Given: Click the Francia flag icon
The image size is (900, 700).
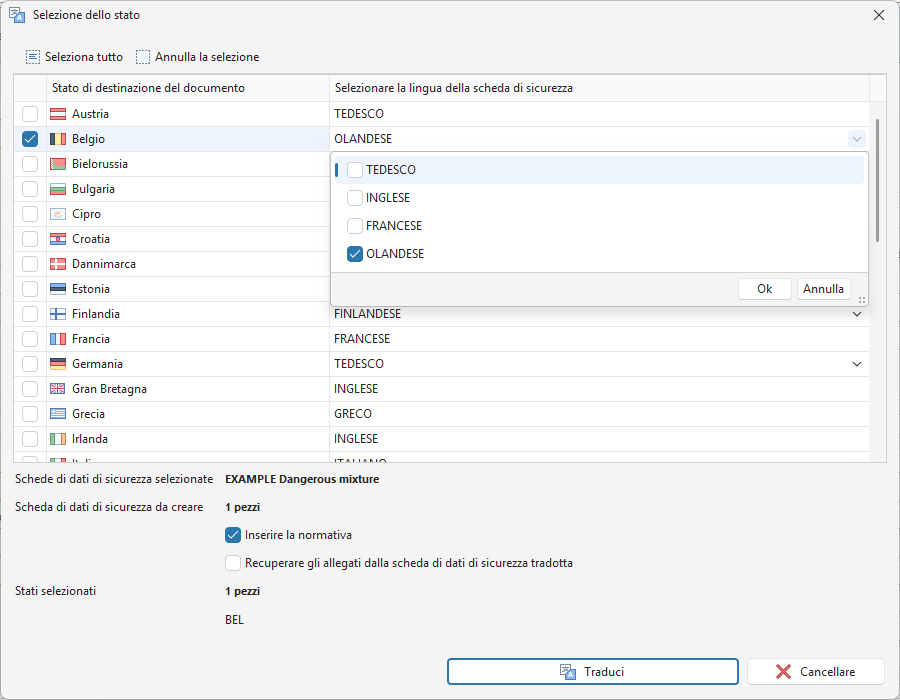Looking at the screenshot, I should click(x=58, y=339).
